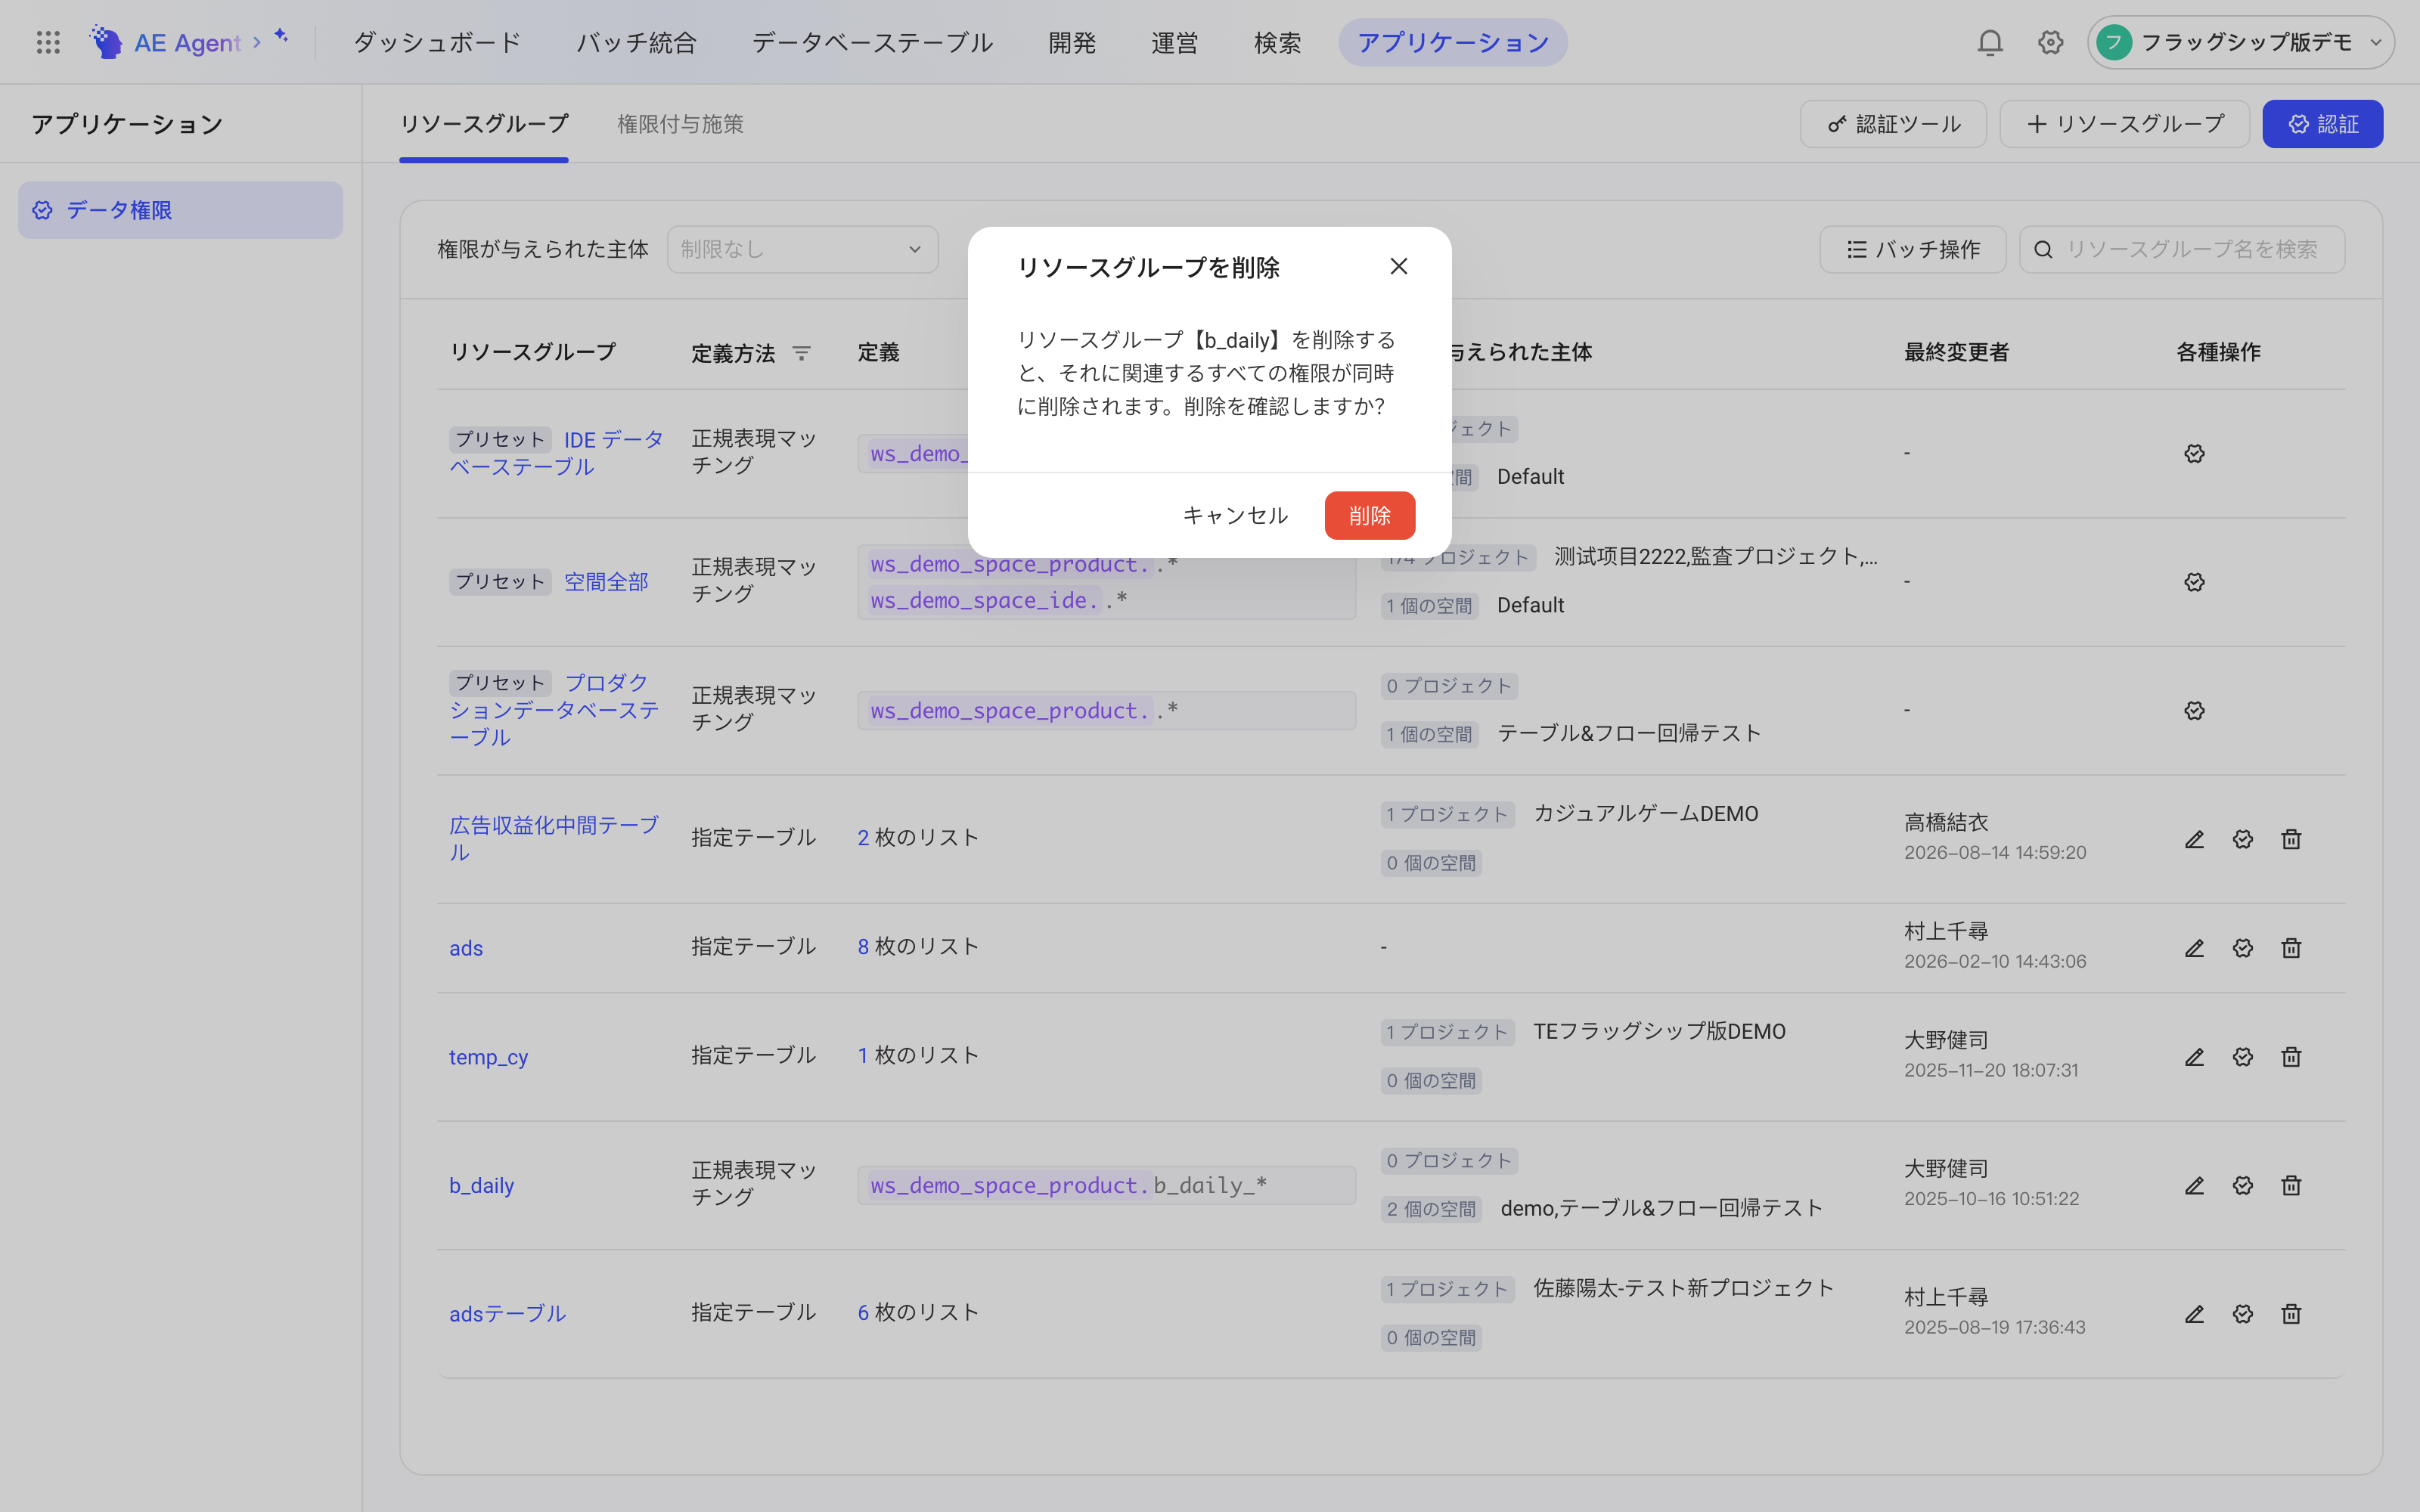The width and height of the screenshot is (2420, 1512).
Task: Click the 認証ツール button
Action: pyautogui.click(x=1893, y=124)
